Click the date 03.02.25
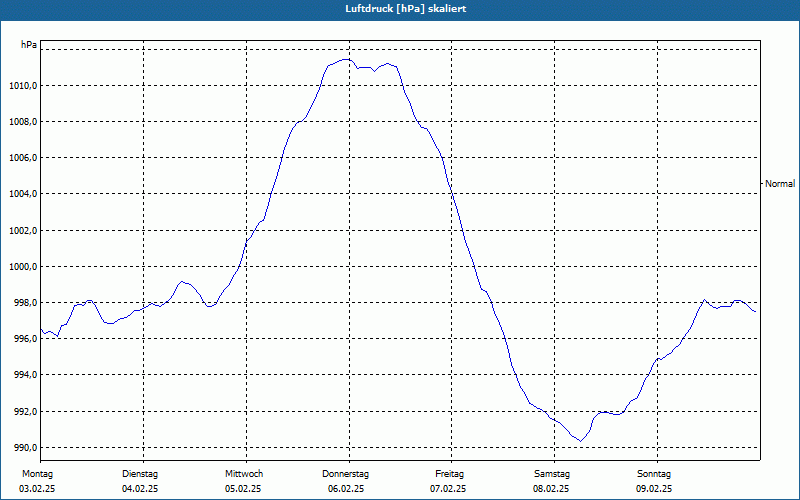 37,489
